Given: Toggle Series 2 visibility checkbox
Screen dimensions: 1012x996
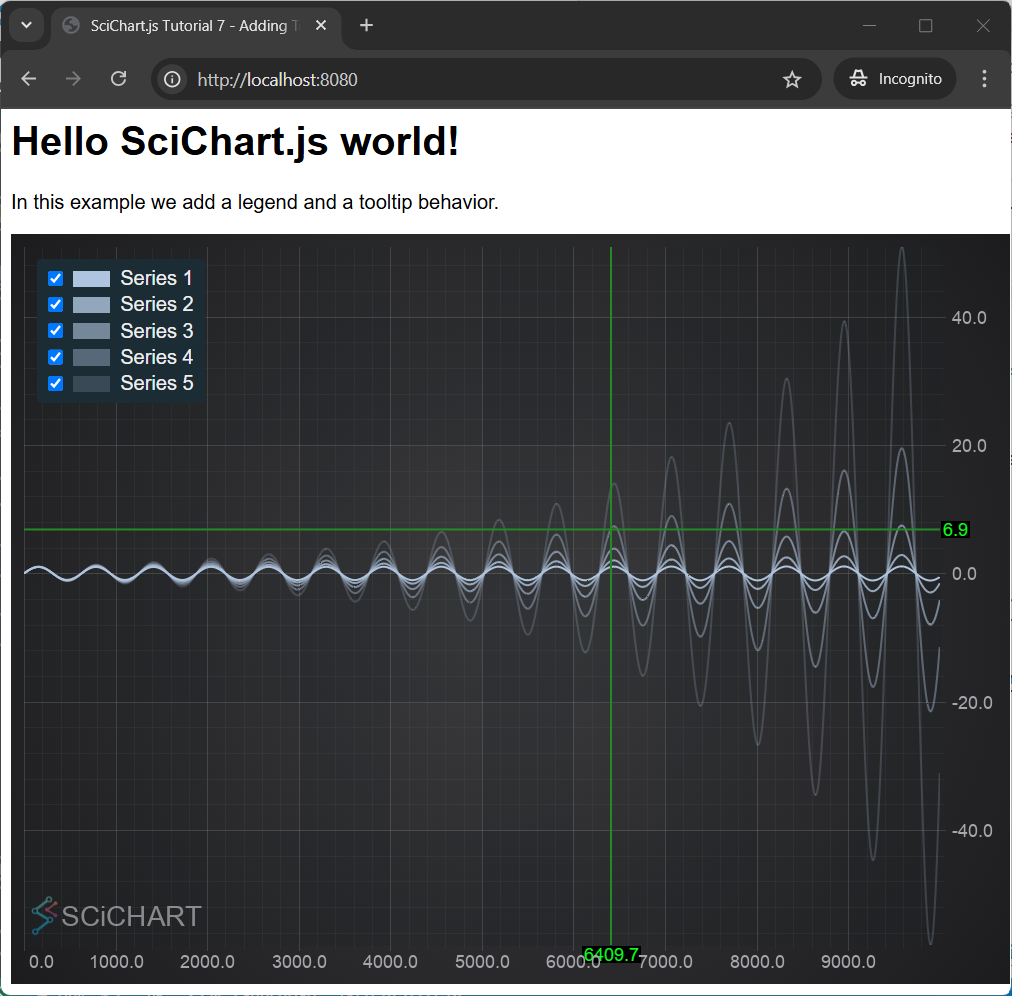Looking at the screenshot, I should pos(56,305).
